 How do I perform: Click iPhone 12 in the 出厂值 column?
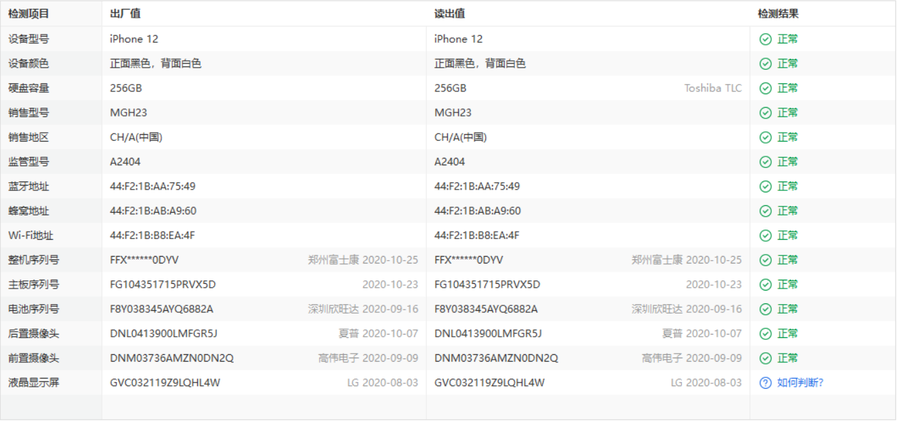(134, 39)
